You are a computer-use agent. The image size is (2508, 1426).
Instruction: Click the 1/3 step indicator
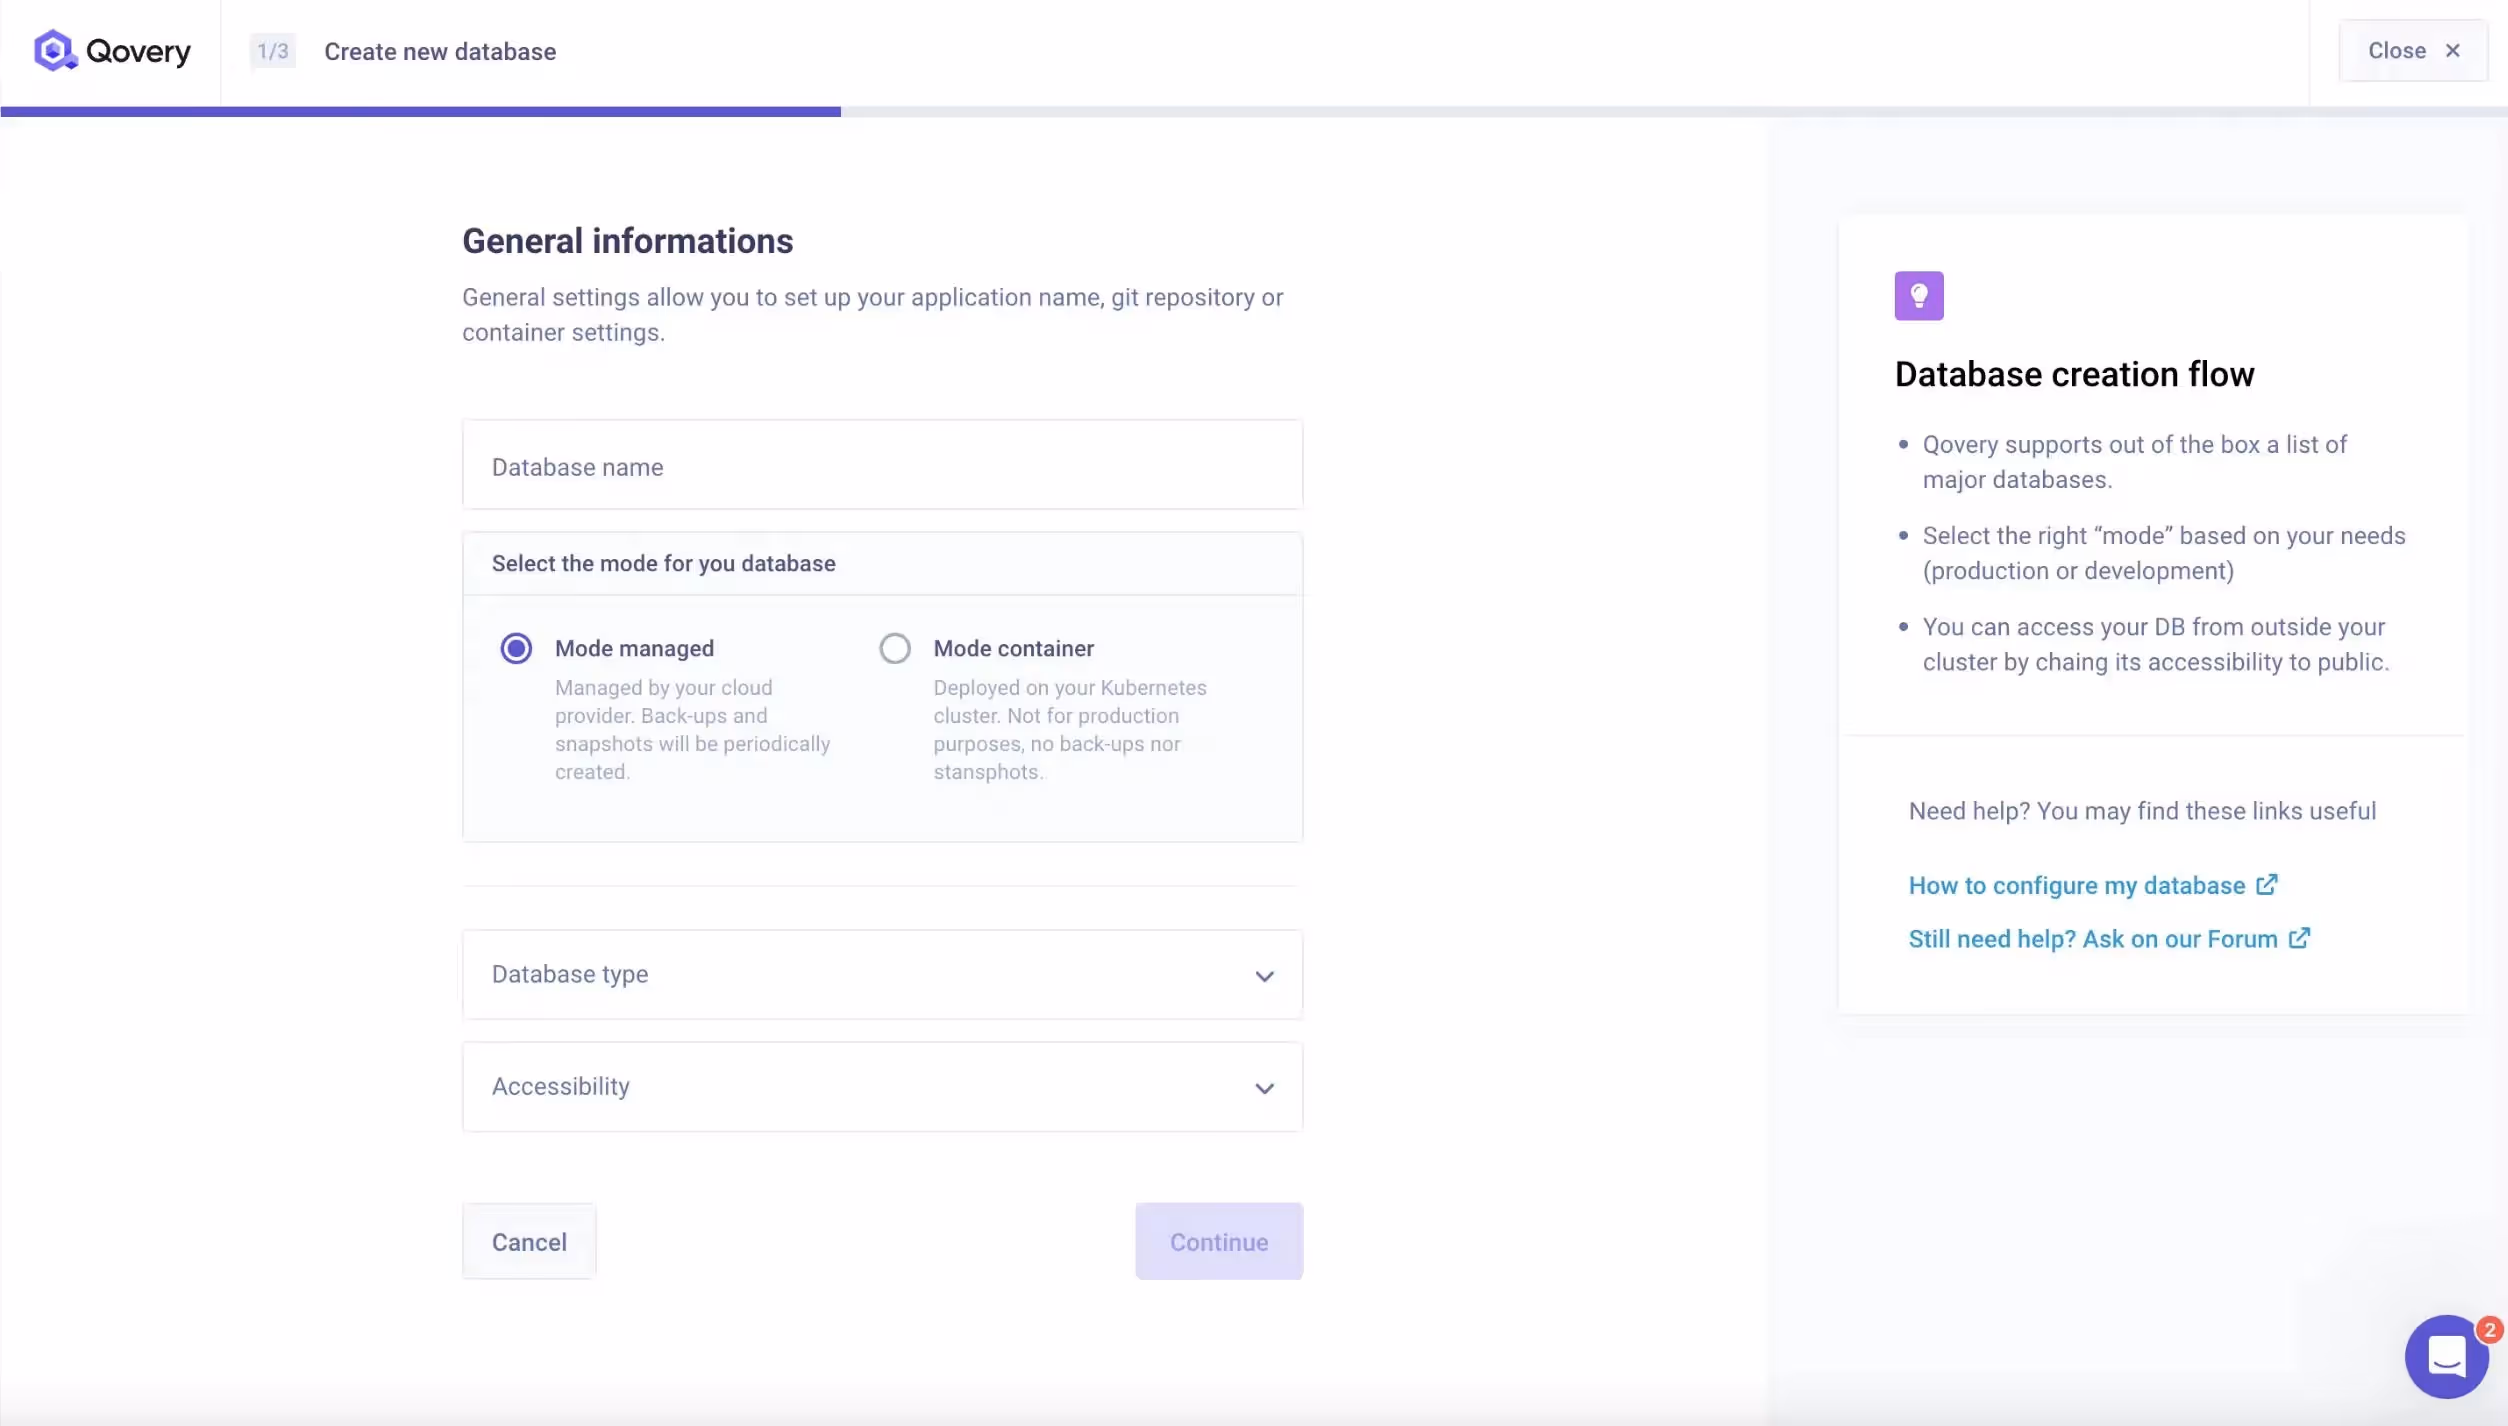pyautogui.click(x=271, y=50)
